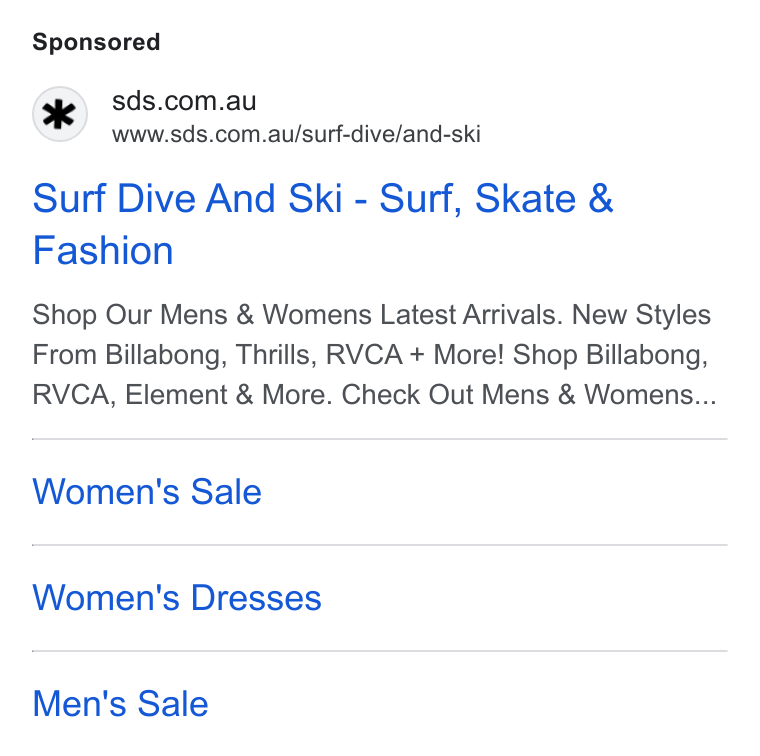Click the truncated description line ending 'Womens...'
Image resolution: width=760 pixels, height=756 pixels.
click(374, 394)
